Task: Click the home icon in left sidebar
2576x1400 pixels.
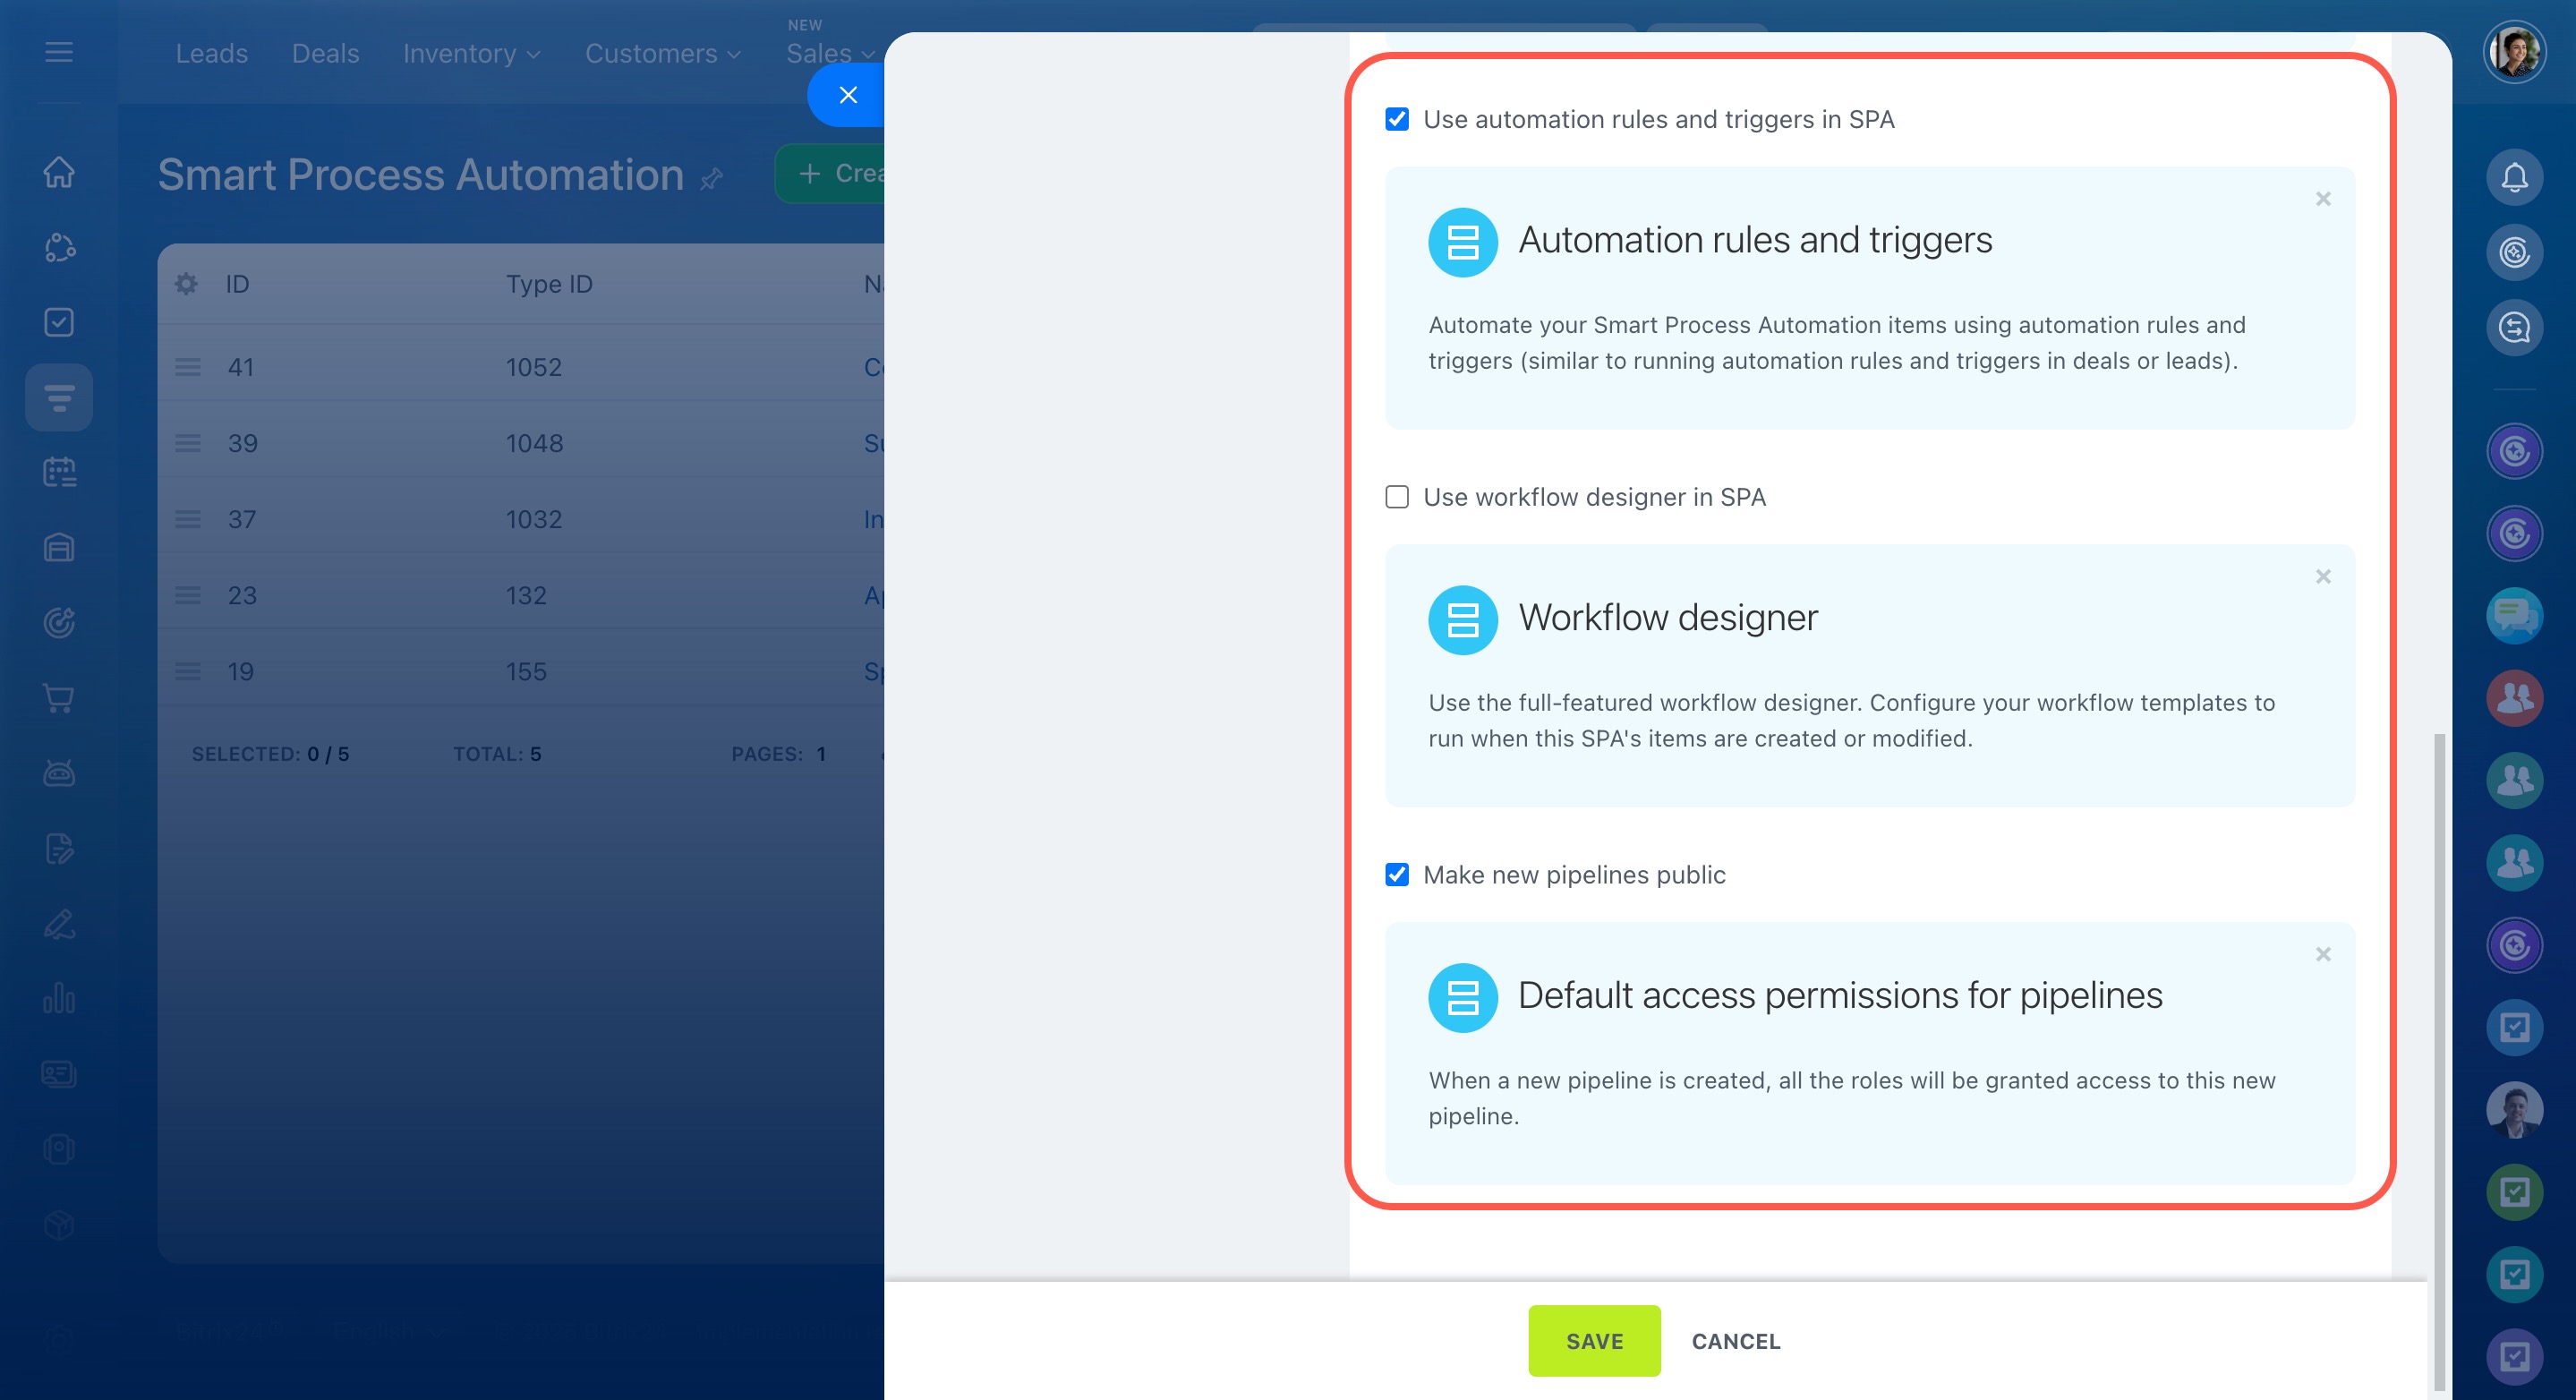Action: pyautogui.click(x=59, y=172)
